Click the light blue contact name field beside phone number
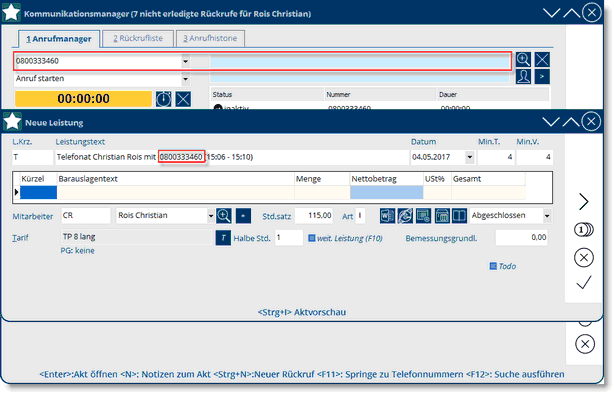The image size is (614, 394). click(x=359, y=61)
